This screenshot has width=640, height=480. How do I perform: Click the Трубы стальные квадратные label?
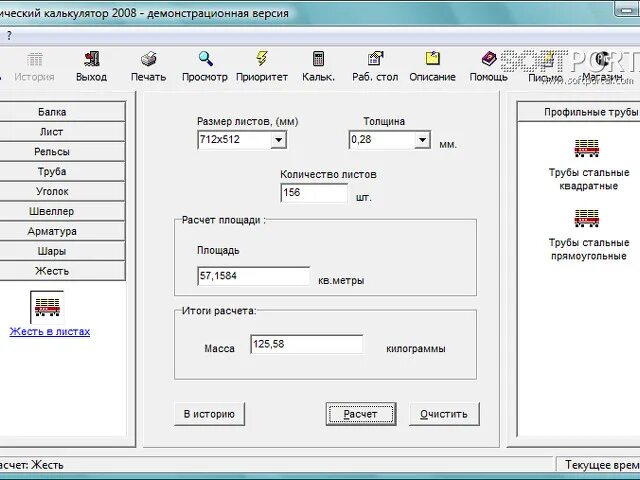[x=589, y=179]
